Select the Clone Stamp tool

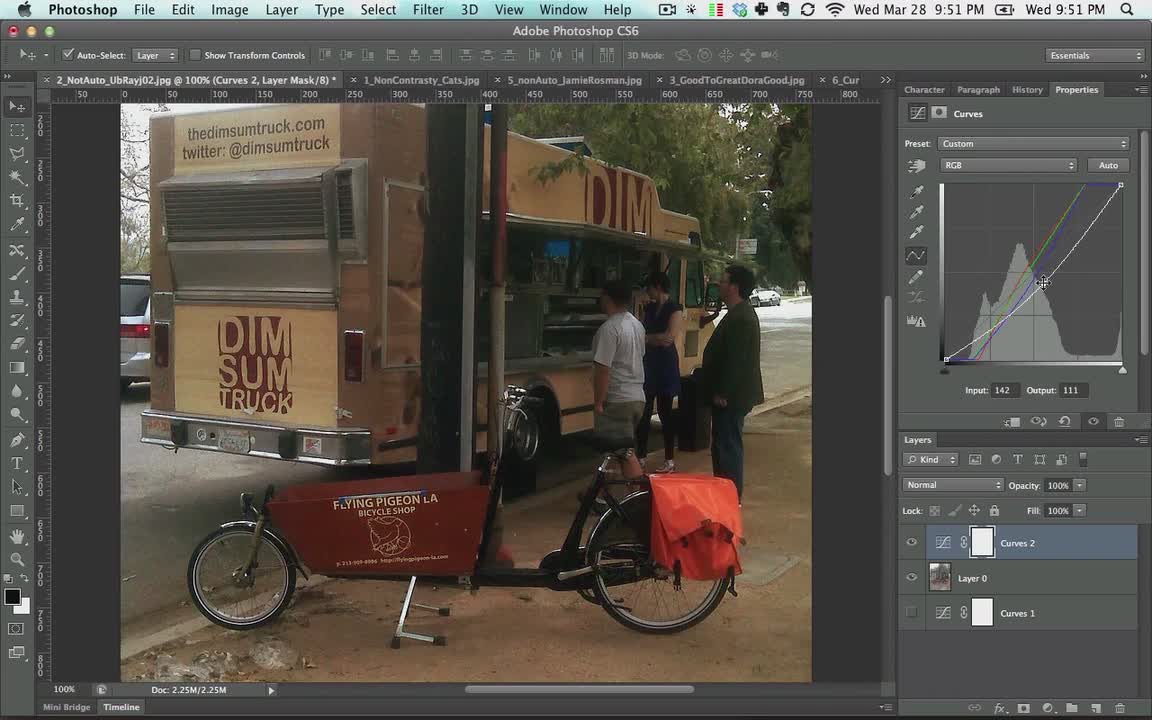tap(17, 298)
